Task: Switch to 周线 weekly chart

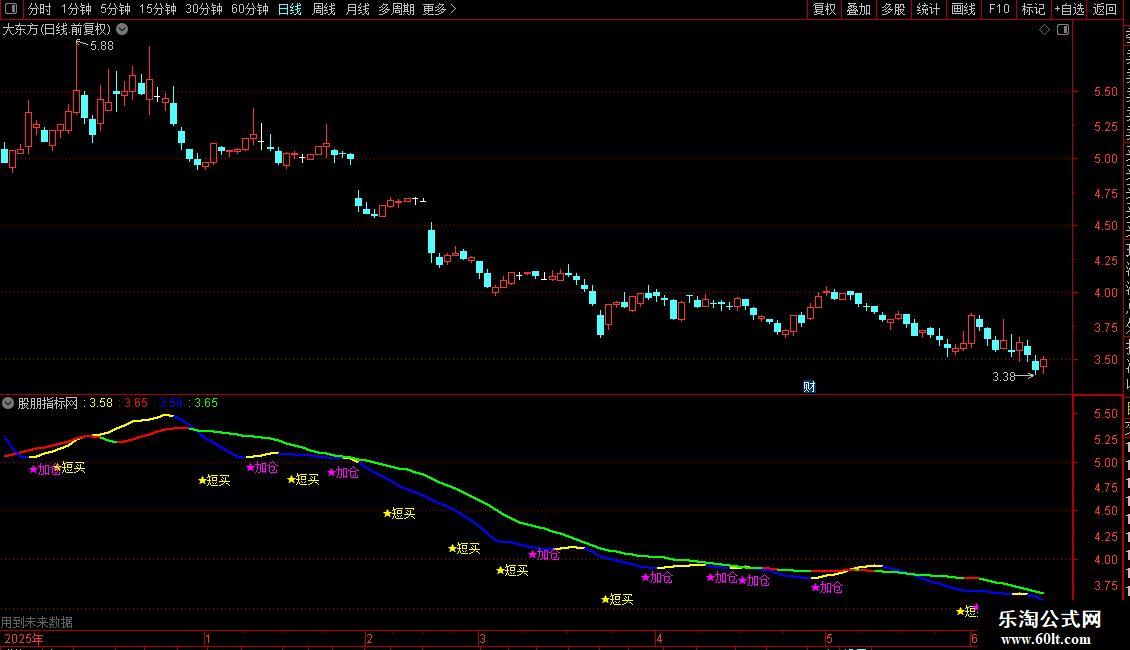Action: (324, 9)
